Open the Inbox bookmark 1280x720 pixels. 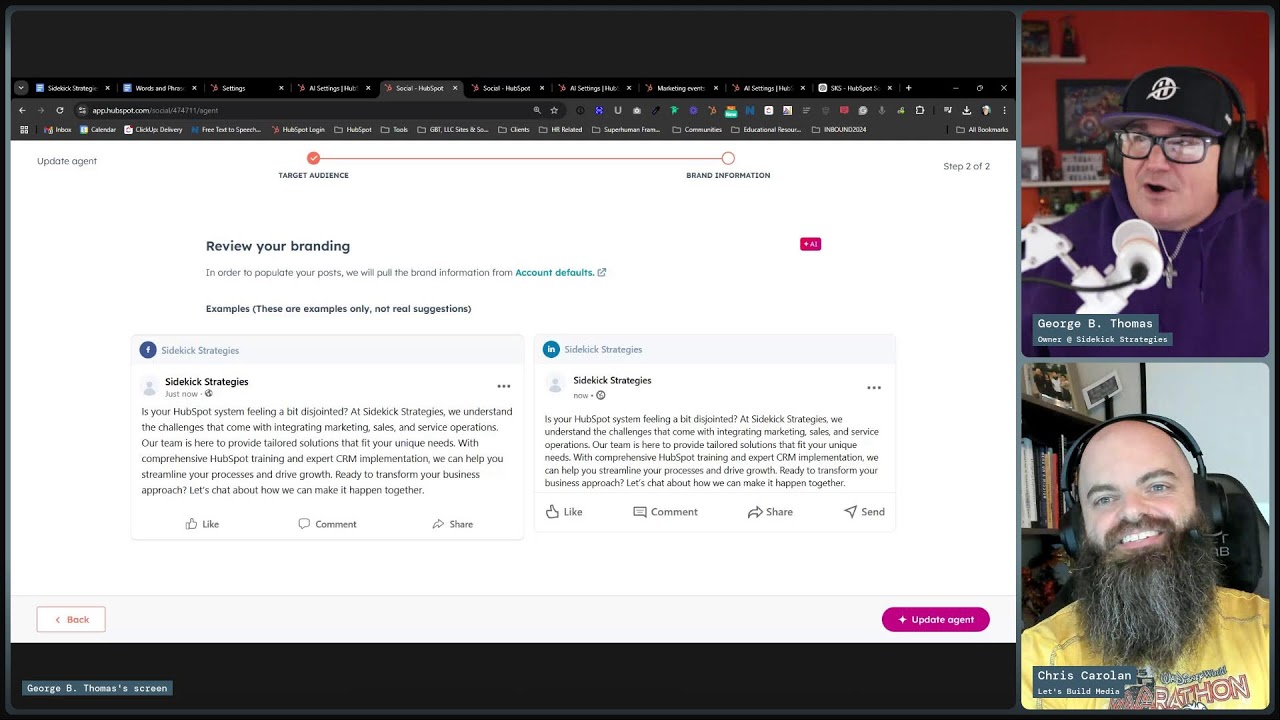(x=58, y=129)
